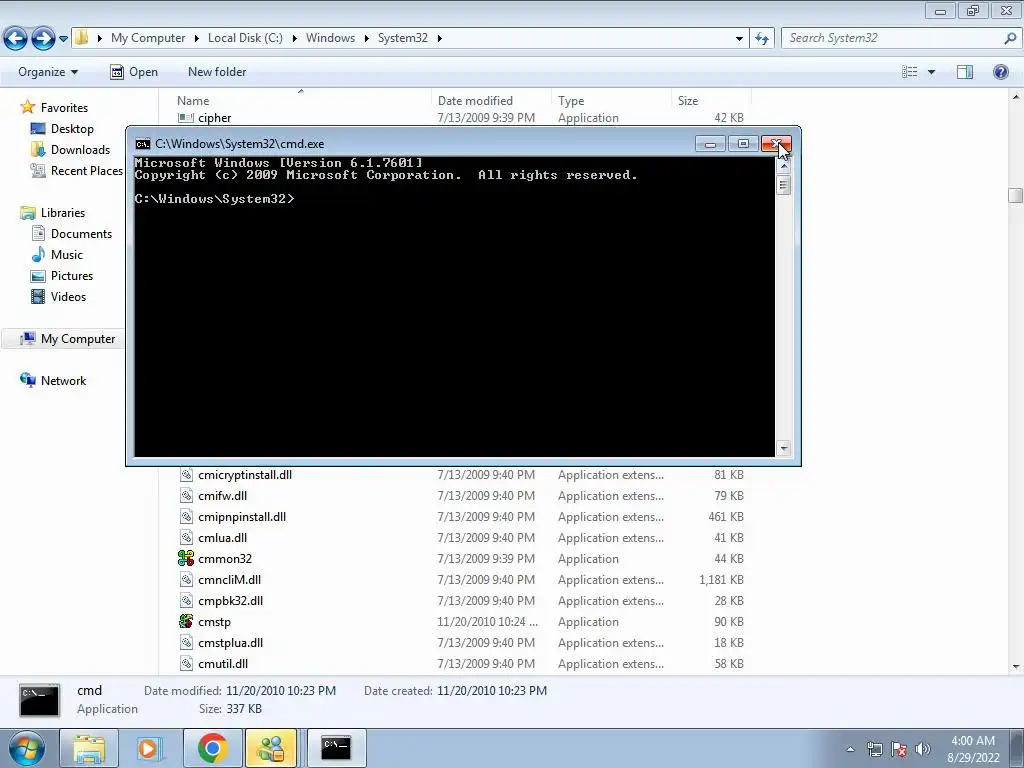This screenshot has width=1024, height=768.
Task: Open Videos library in the navigation pane
Action: [68, 296]
